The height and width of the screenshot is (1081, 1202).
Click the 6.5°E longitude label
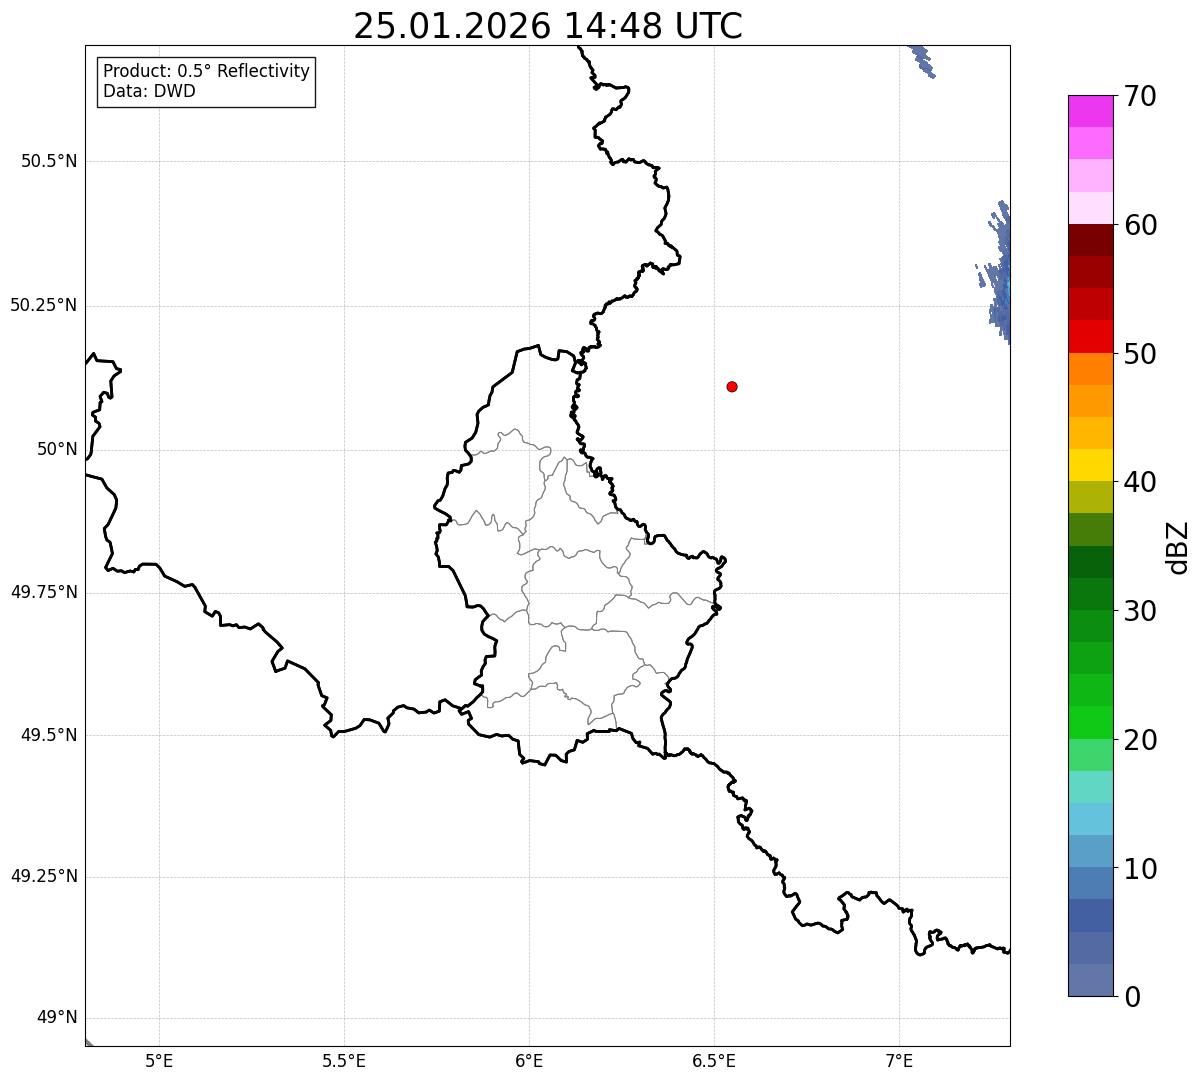tap(714, 1061)
